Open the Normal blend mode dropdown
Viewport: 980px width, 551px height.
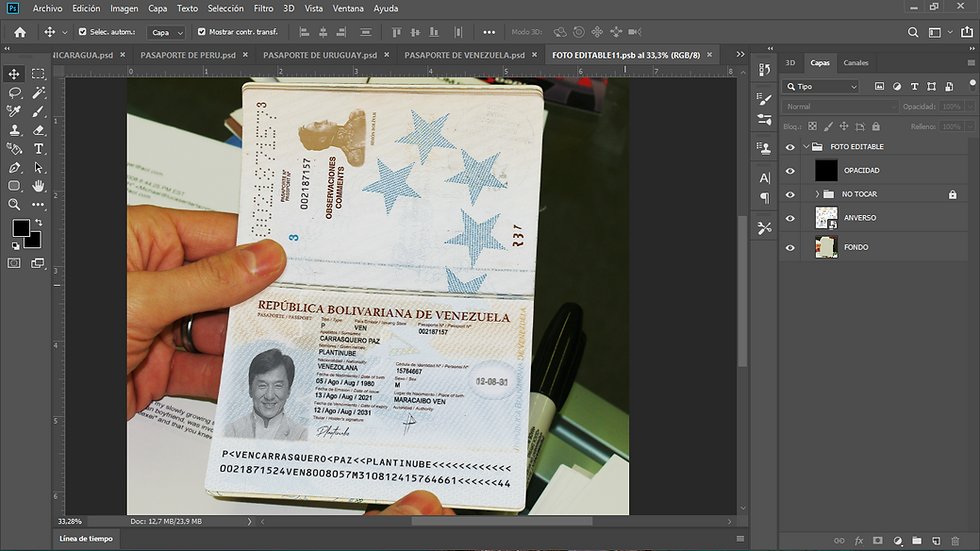coord(840,107)
